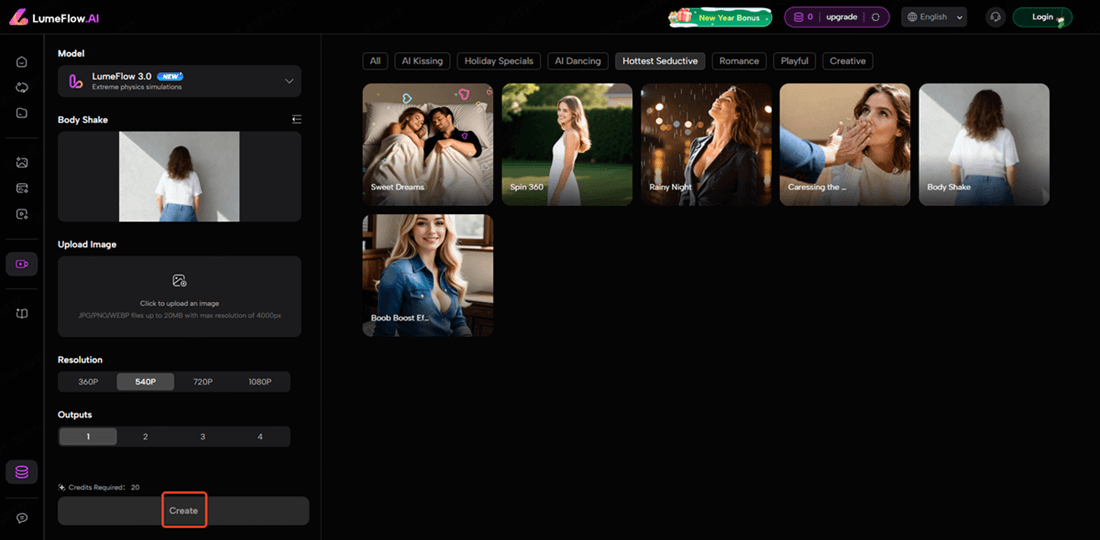Image resolution: width=1100 pixels, height=540 pixels.
Task: Select 1080P resolution
Action: 260,382
